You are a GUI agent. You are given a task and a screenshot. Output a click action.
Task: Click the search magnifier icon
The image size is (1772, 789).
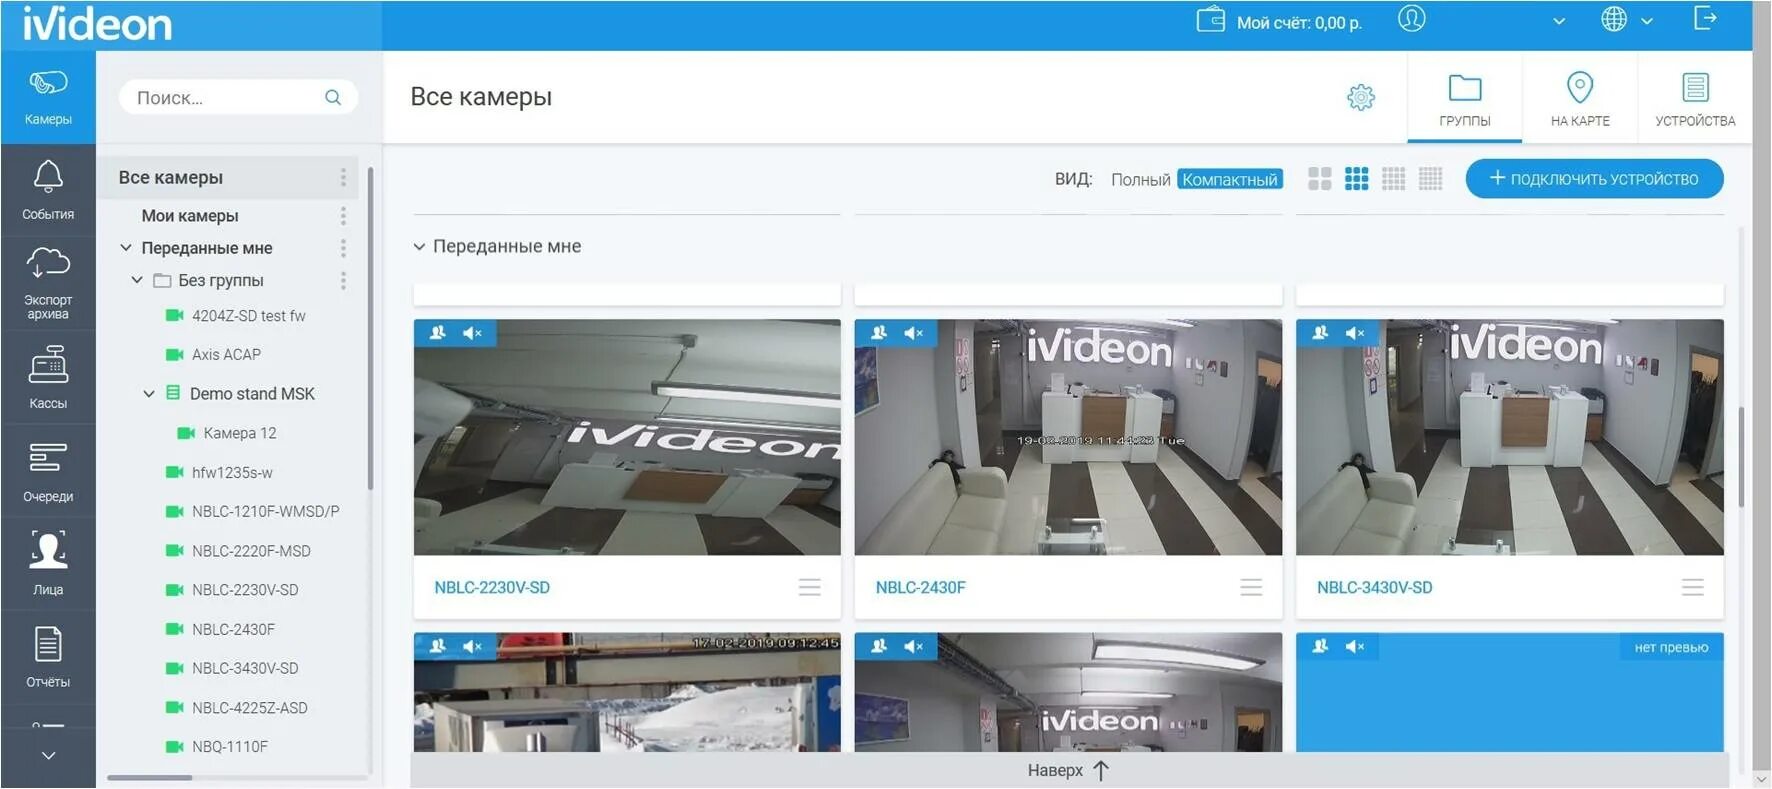coord(333,97)
